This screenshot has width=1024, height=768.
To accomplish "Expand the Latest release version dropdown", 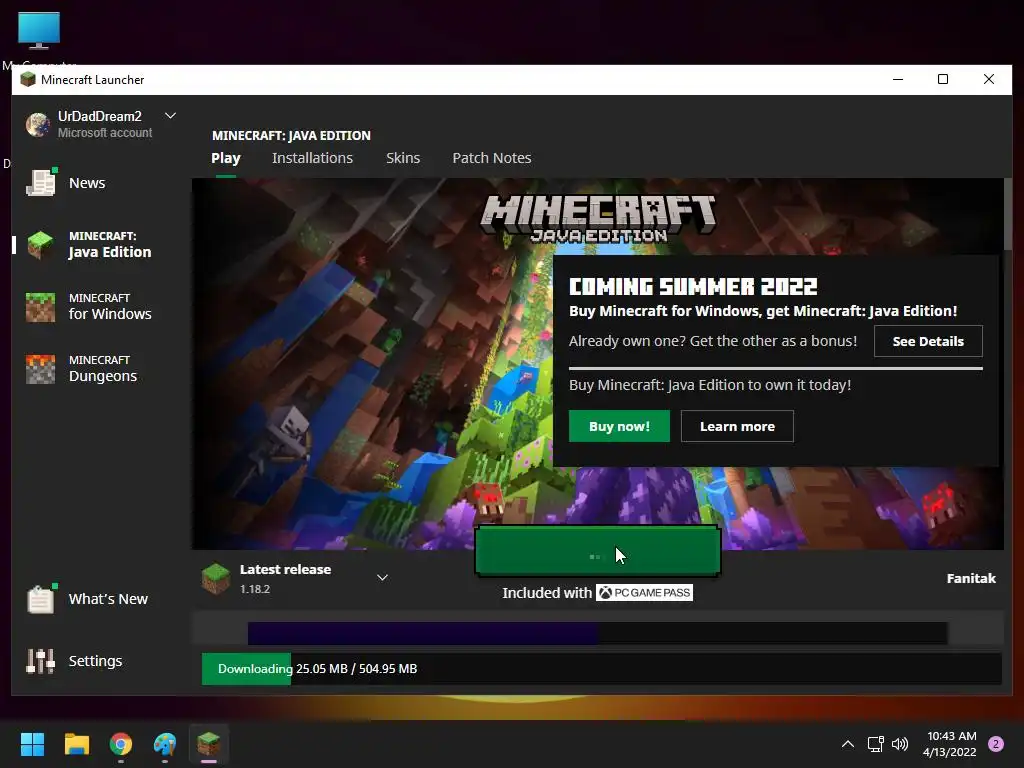I will click(383, 577).
